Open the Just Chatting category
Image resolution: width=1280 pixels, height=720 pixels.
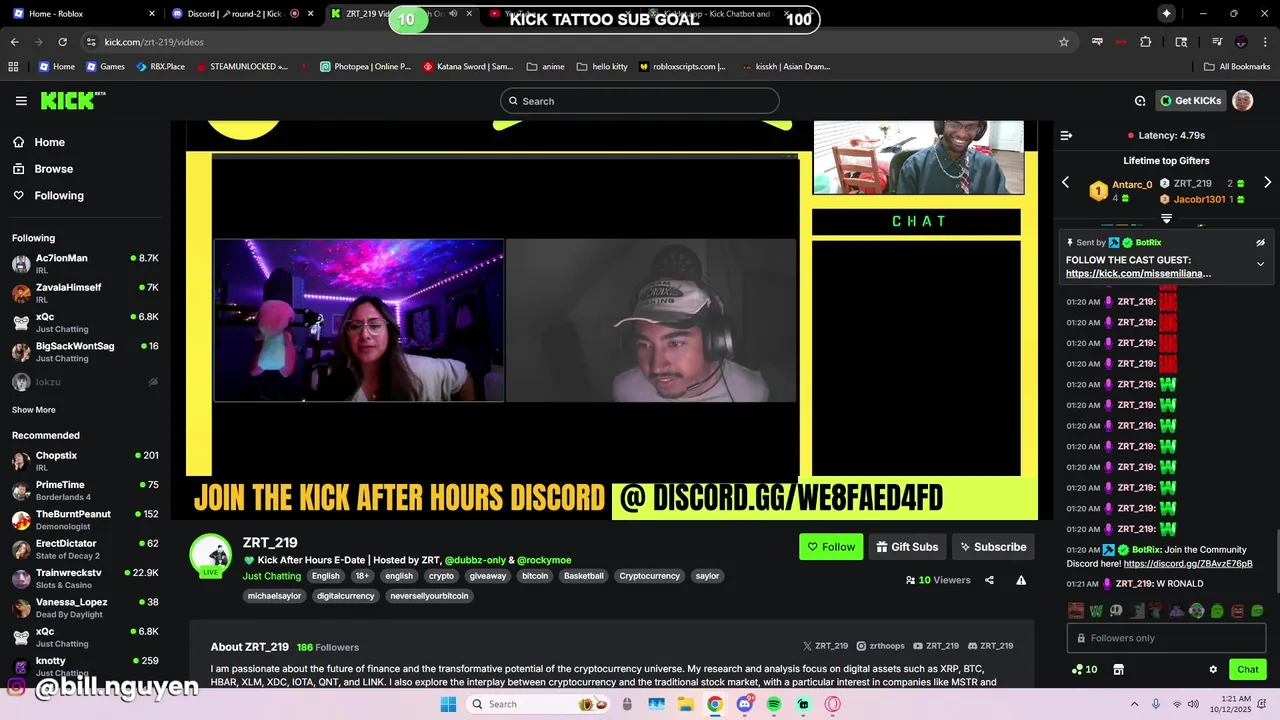tap(272, 576)
